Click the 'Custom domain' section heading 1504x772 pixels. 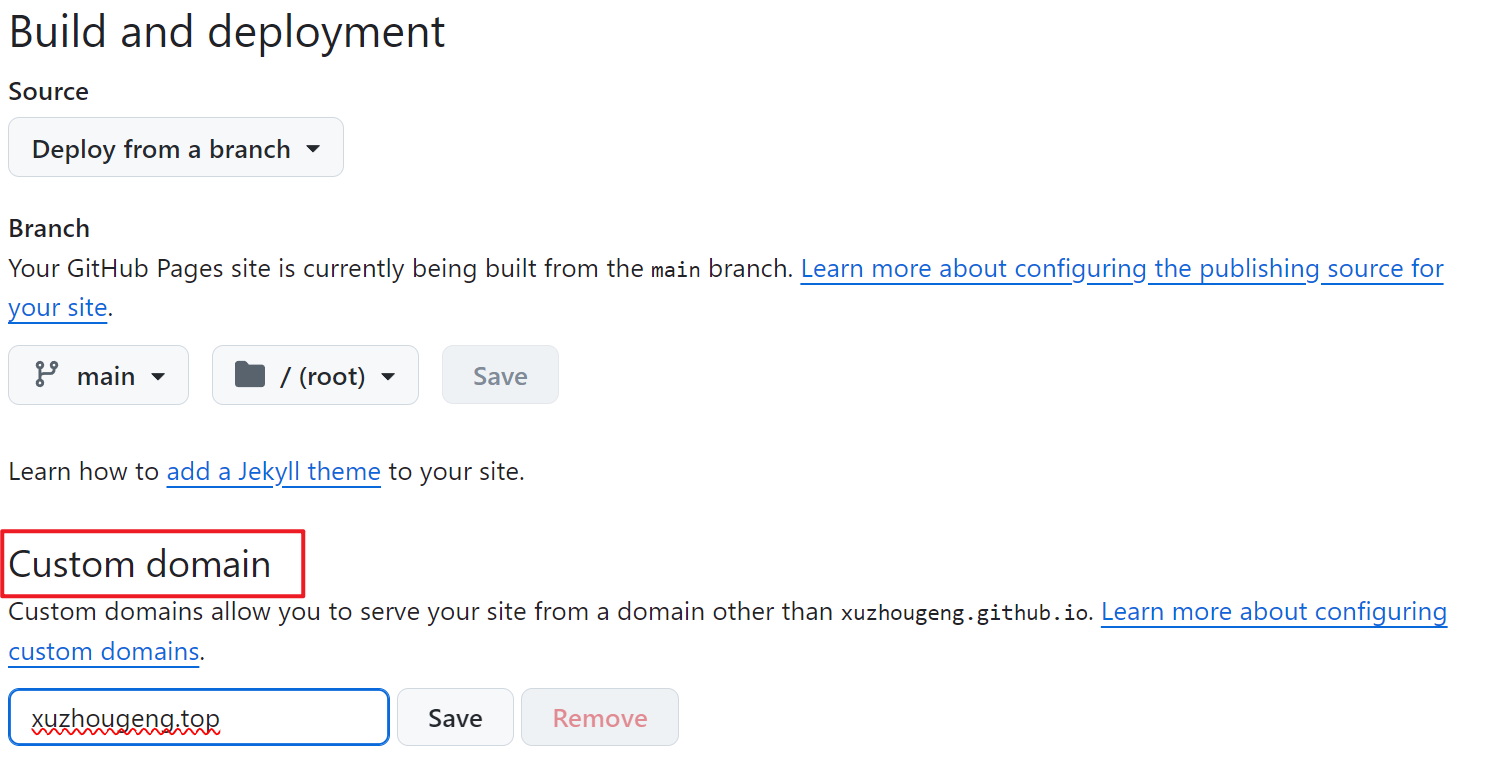pyautogui.click(x=140, y=564)
